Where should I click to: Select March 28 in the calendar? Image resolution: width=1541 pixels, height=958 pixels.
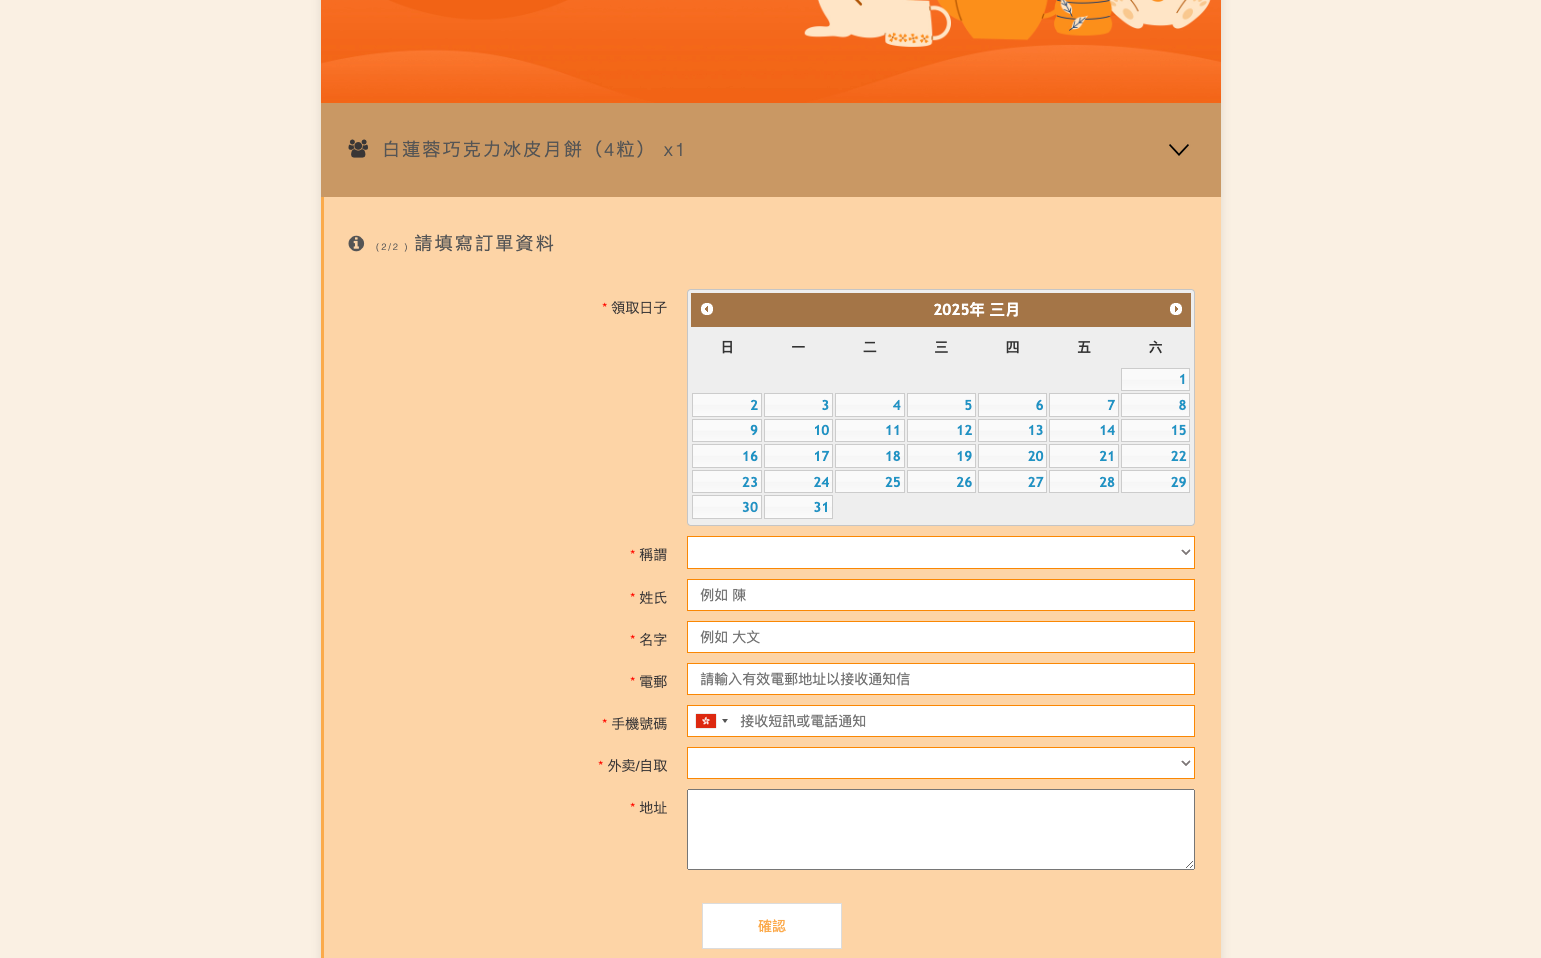click(1084, 482)
